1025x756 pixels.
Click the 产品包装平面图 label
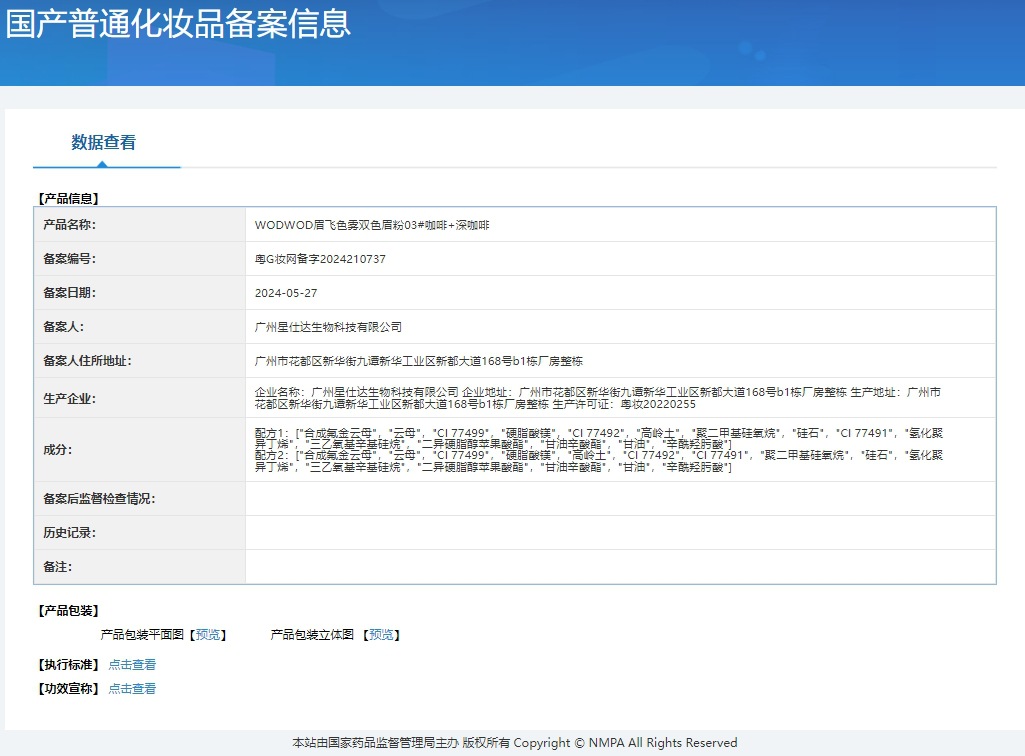142,634
